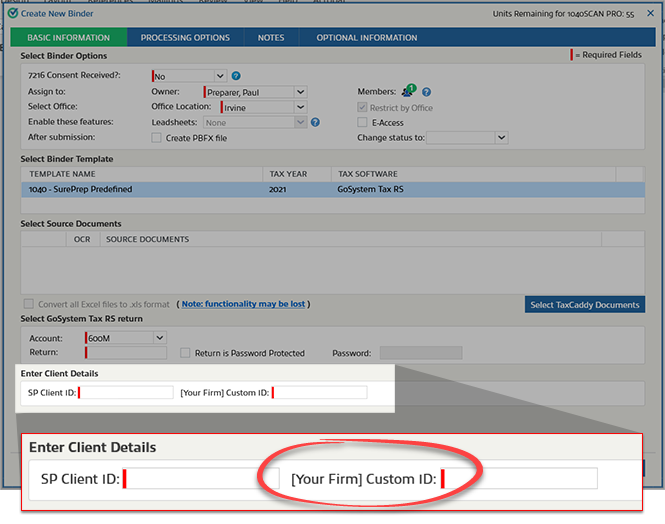Image resolution: width=665 pixels, height=524 pixels.
Task: Open the functionality may be lost note link
Action: 243,304
